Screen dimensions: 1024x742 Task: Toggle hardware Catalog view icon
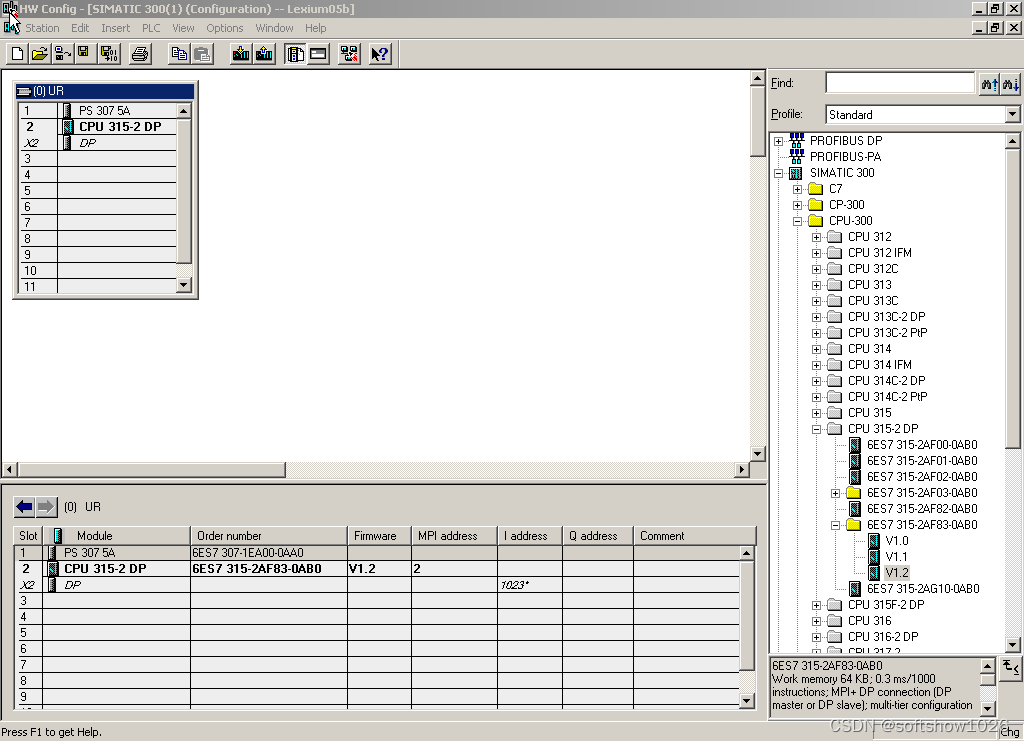pos(295,54)
